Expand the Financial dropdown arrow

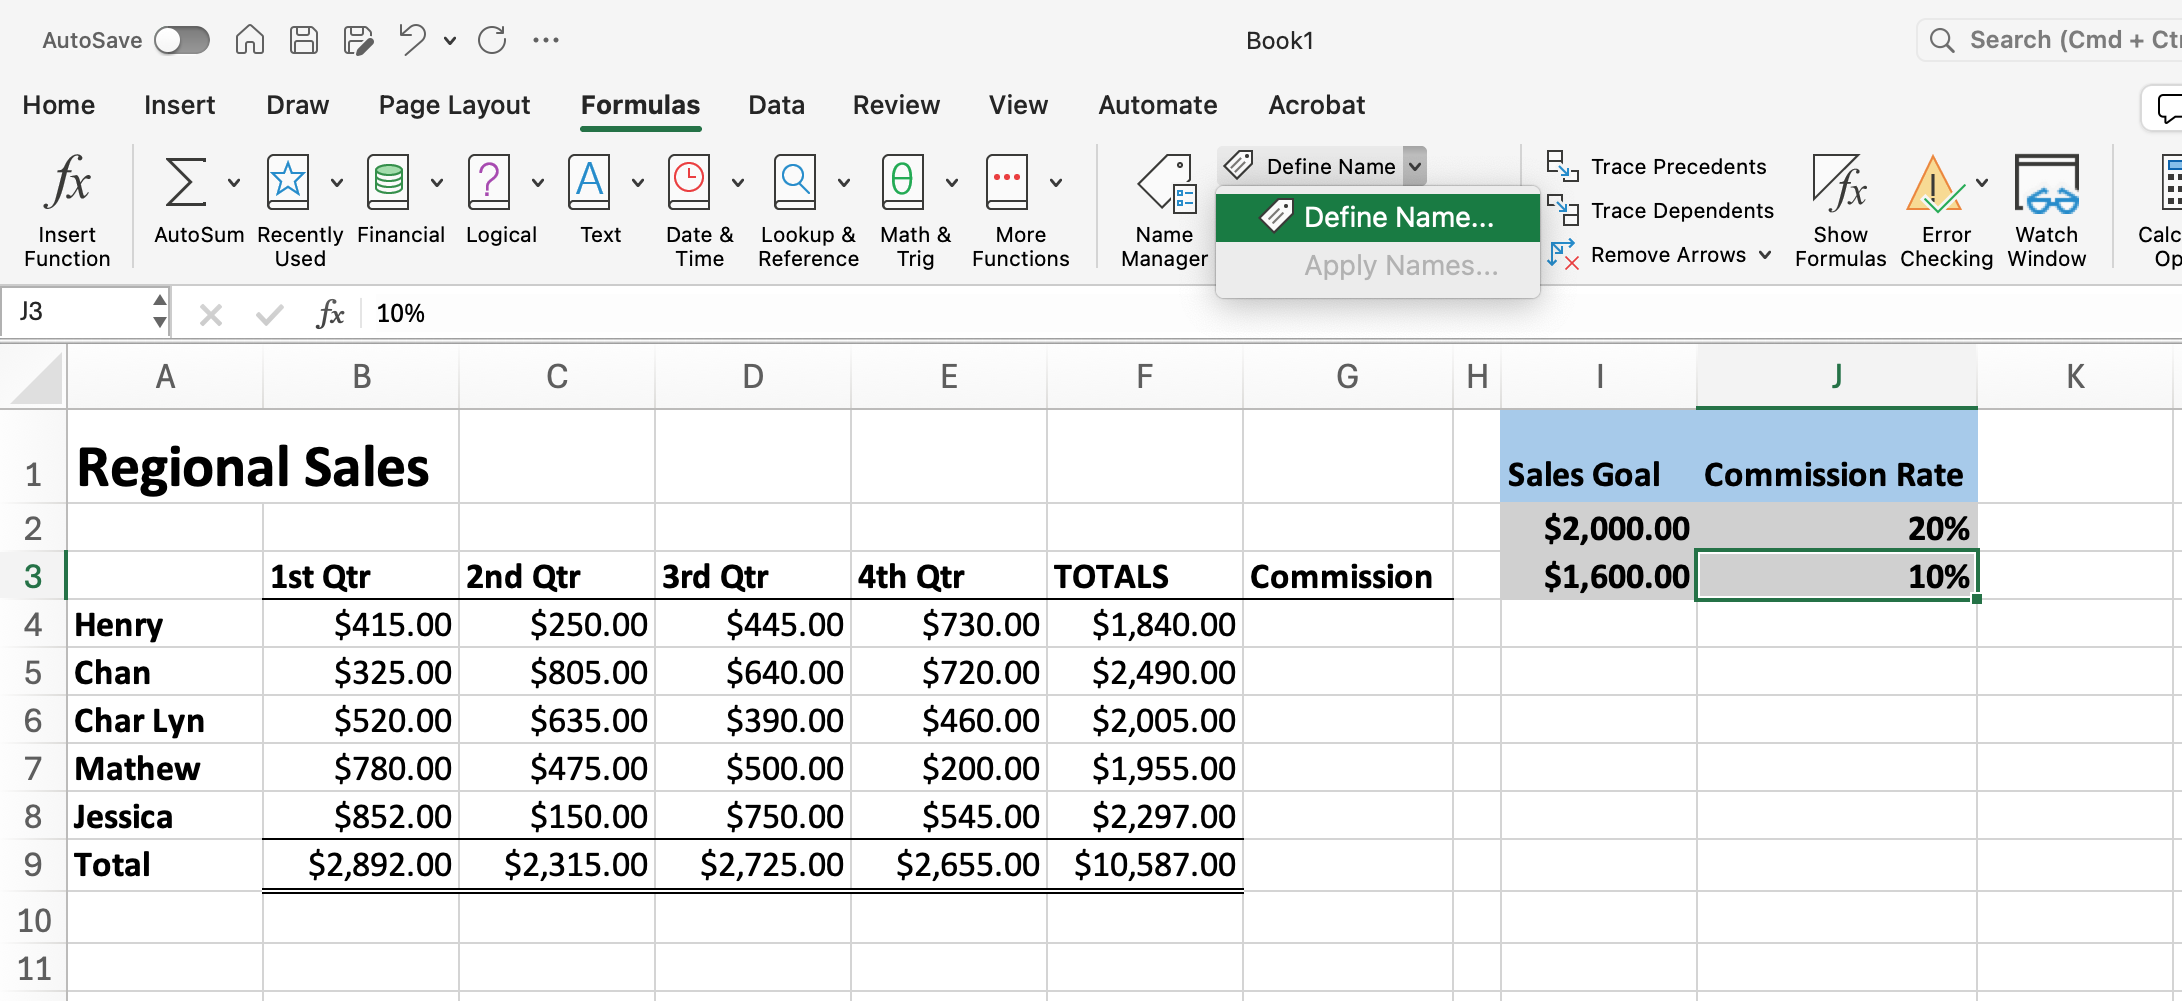437,183
